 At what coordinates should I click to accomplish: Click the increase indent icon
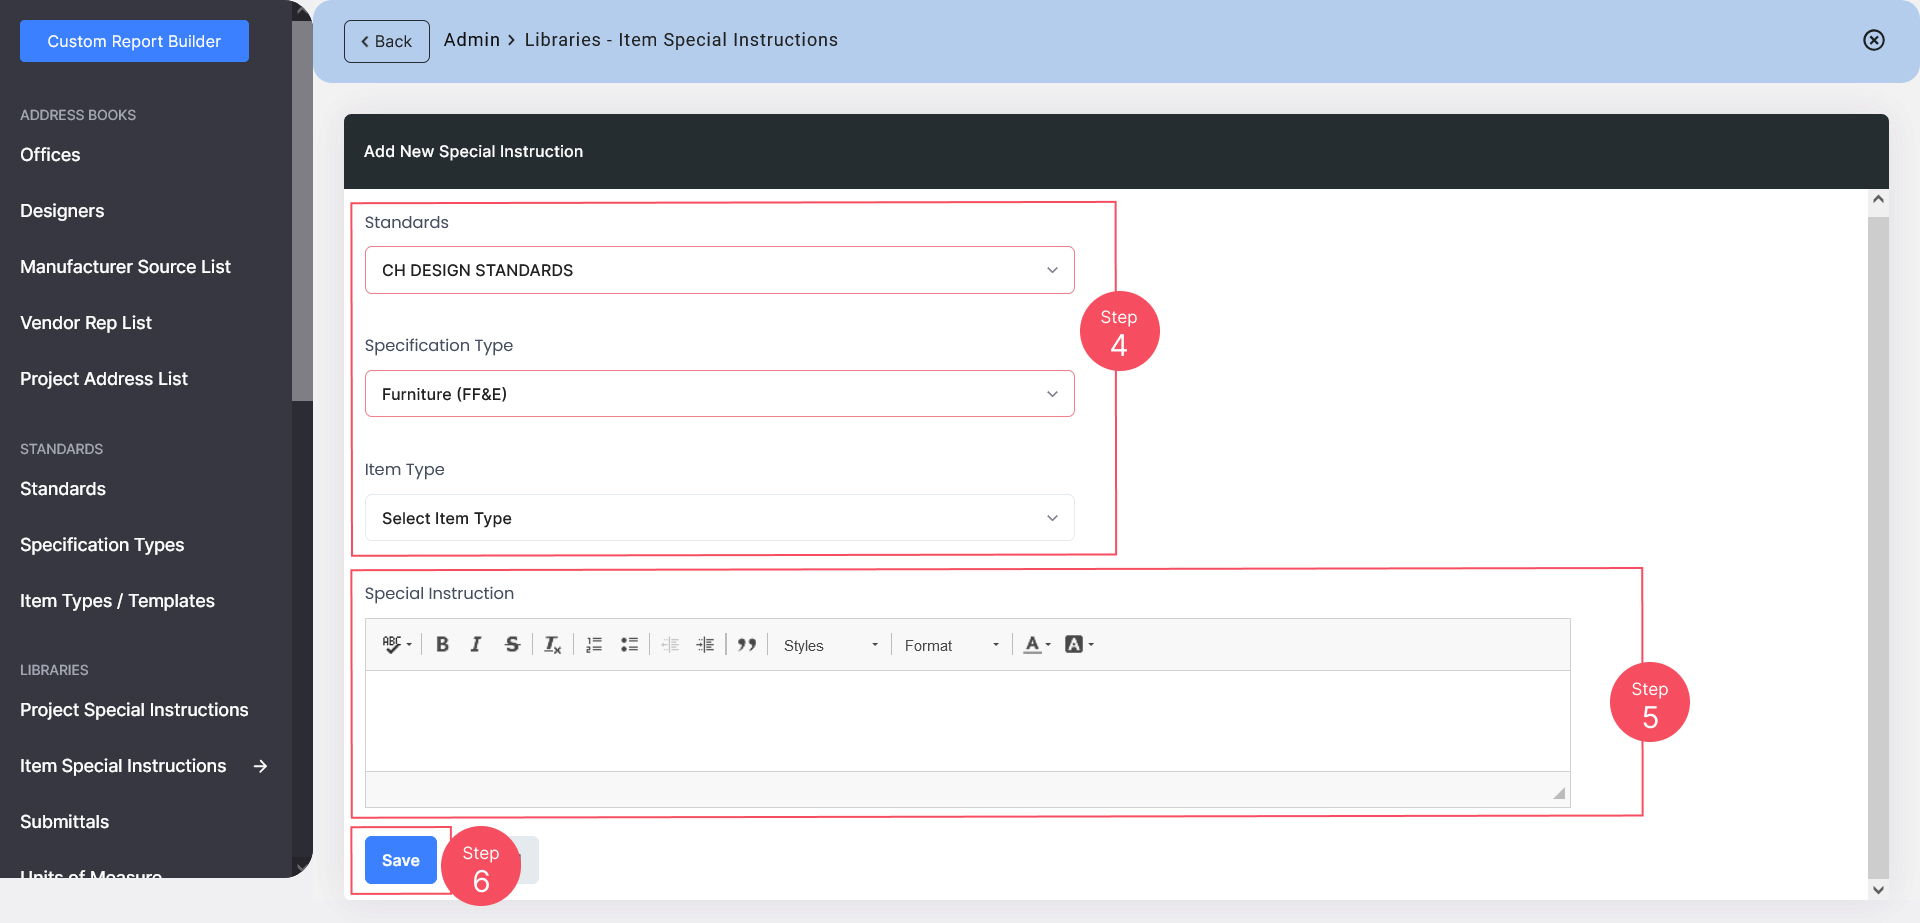705,645
